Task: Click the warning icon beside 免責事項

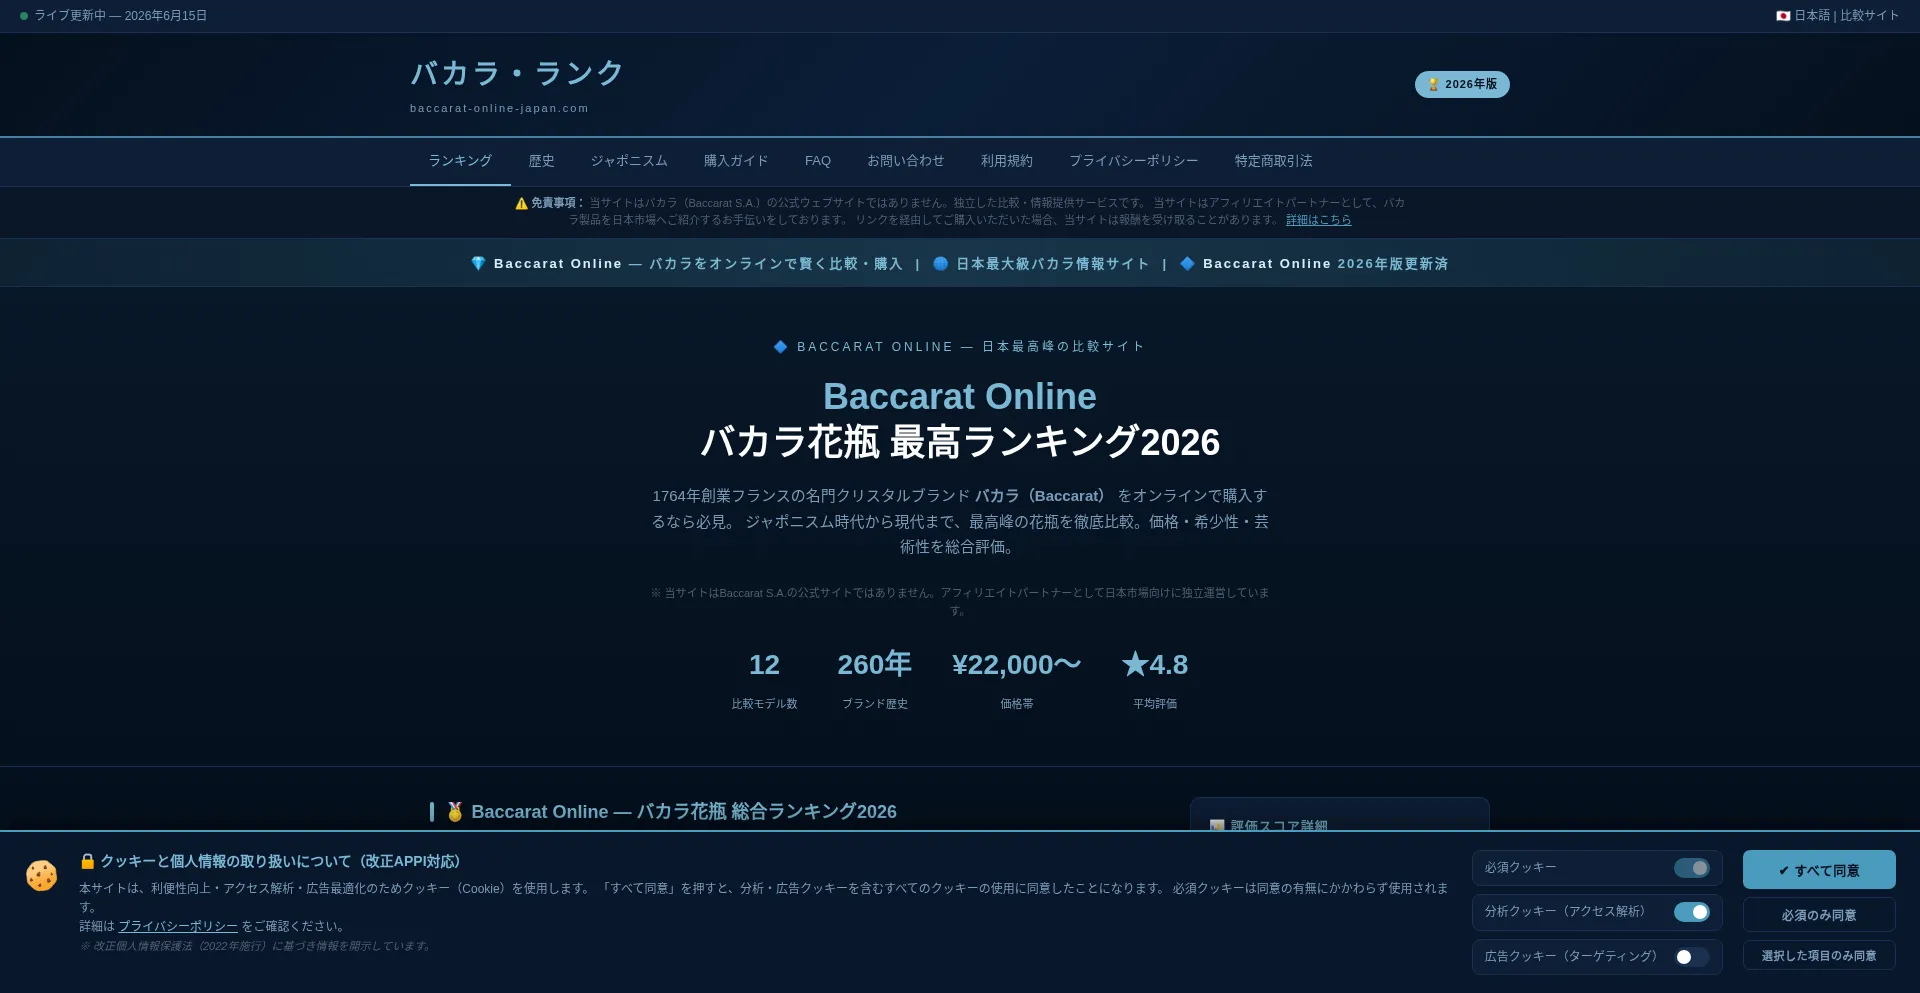Action: tap(521, 203)
